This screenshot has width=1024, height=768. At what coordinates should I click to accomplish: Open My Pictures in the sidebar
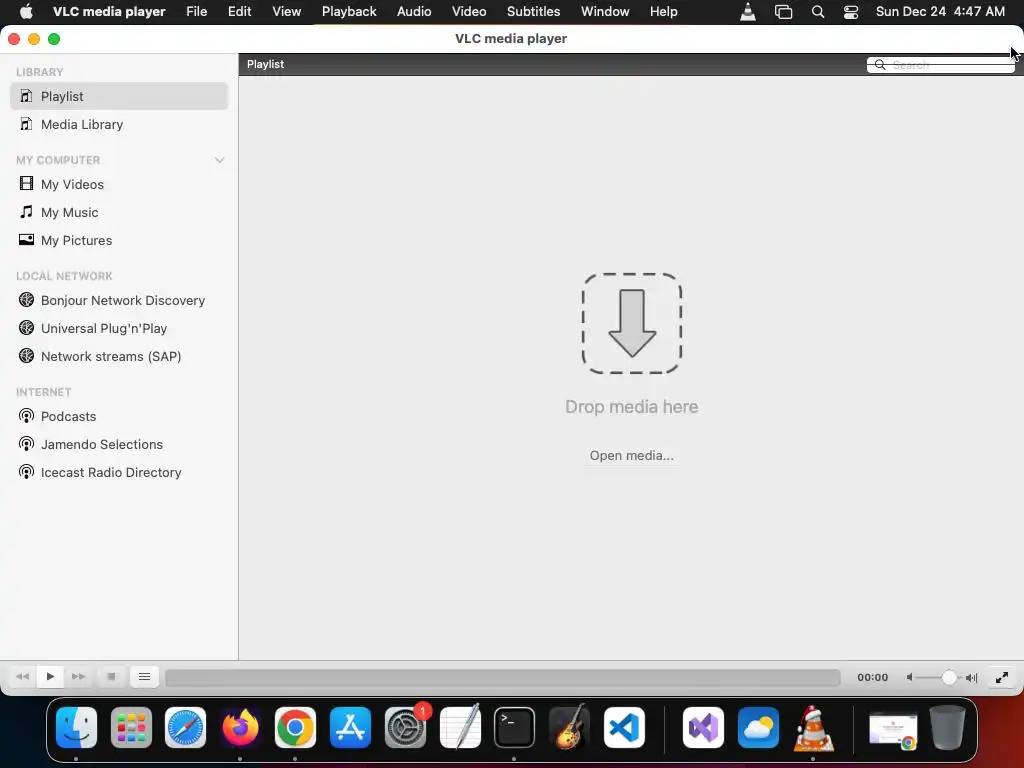(119, 240)
